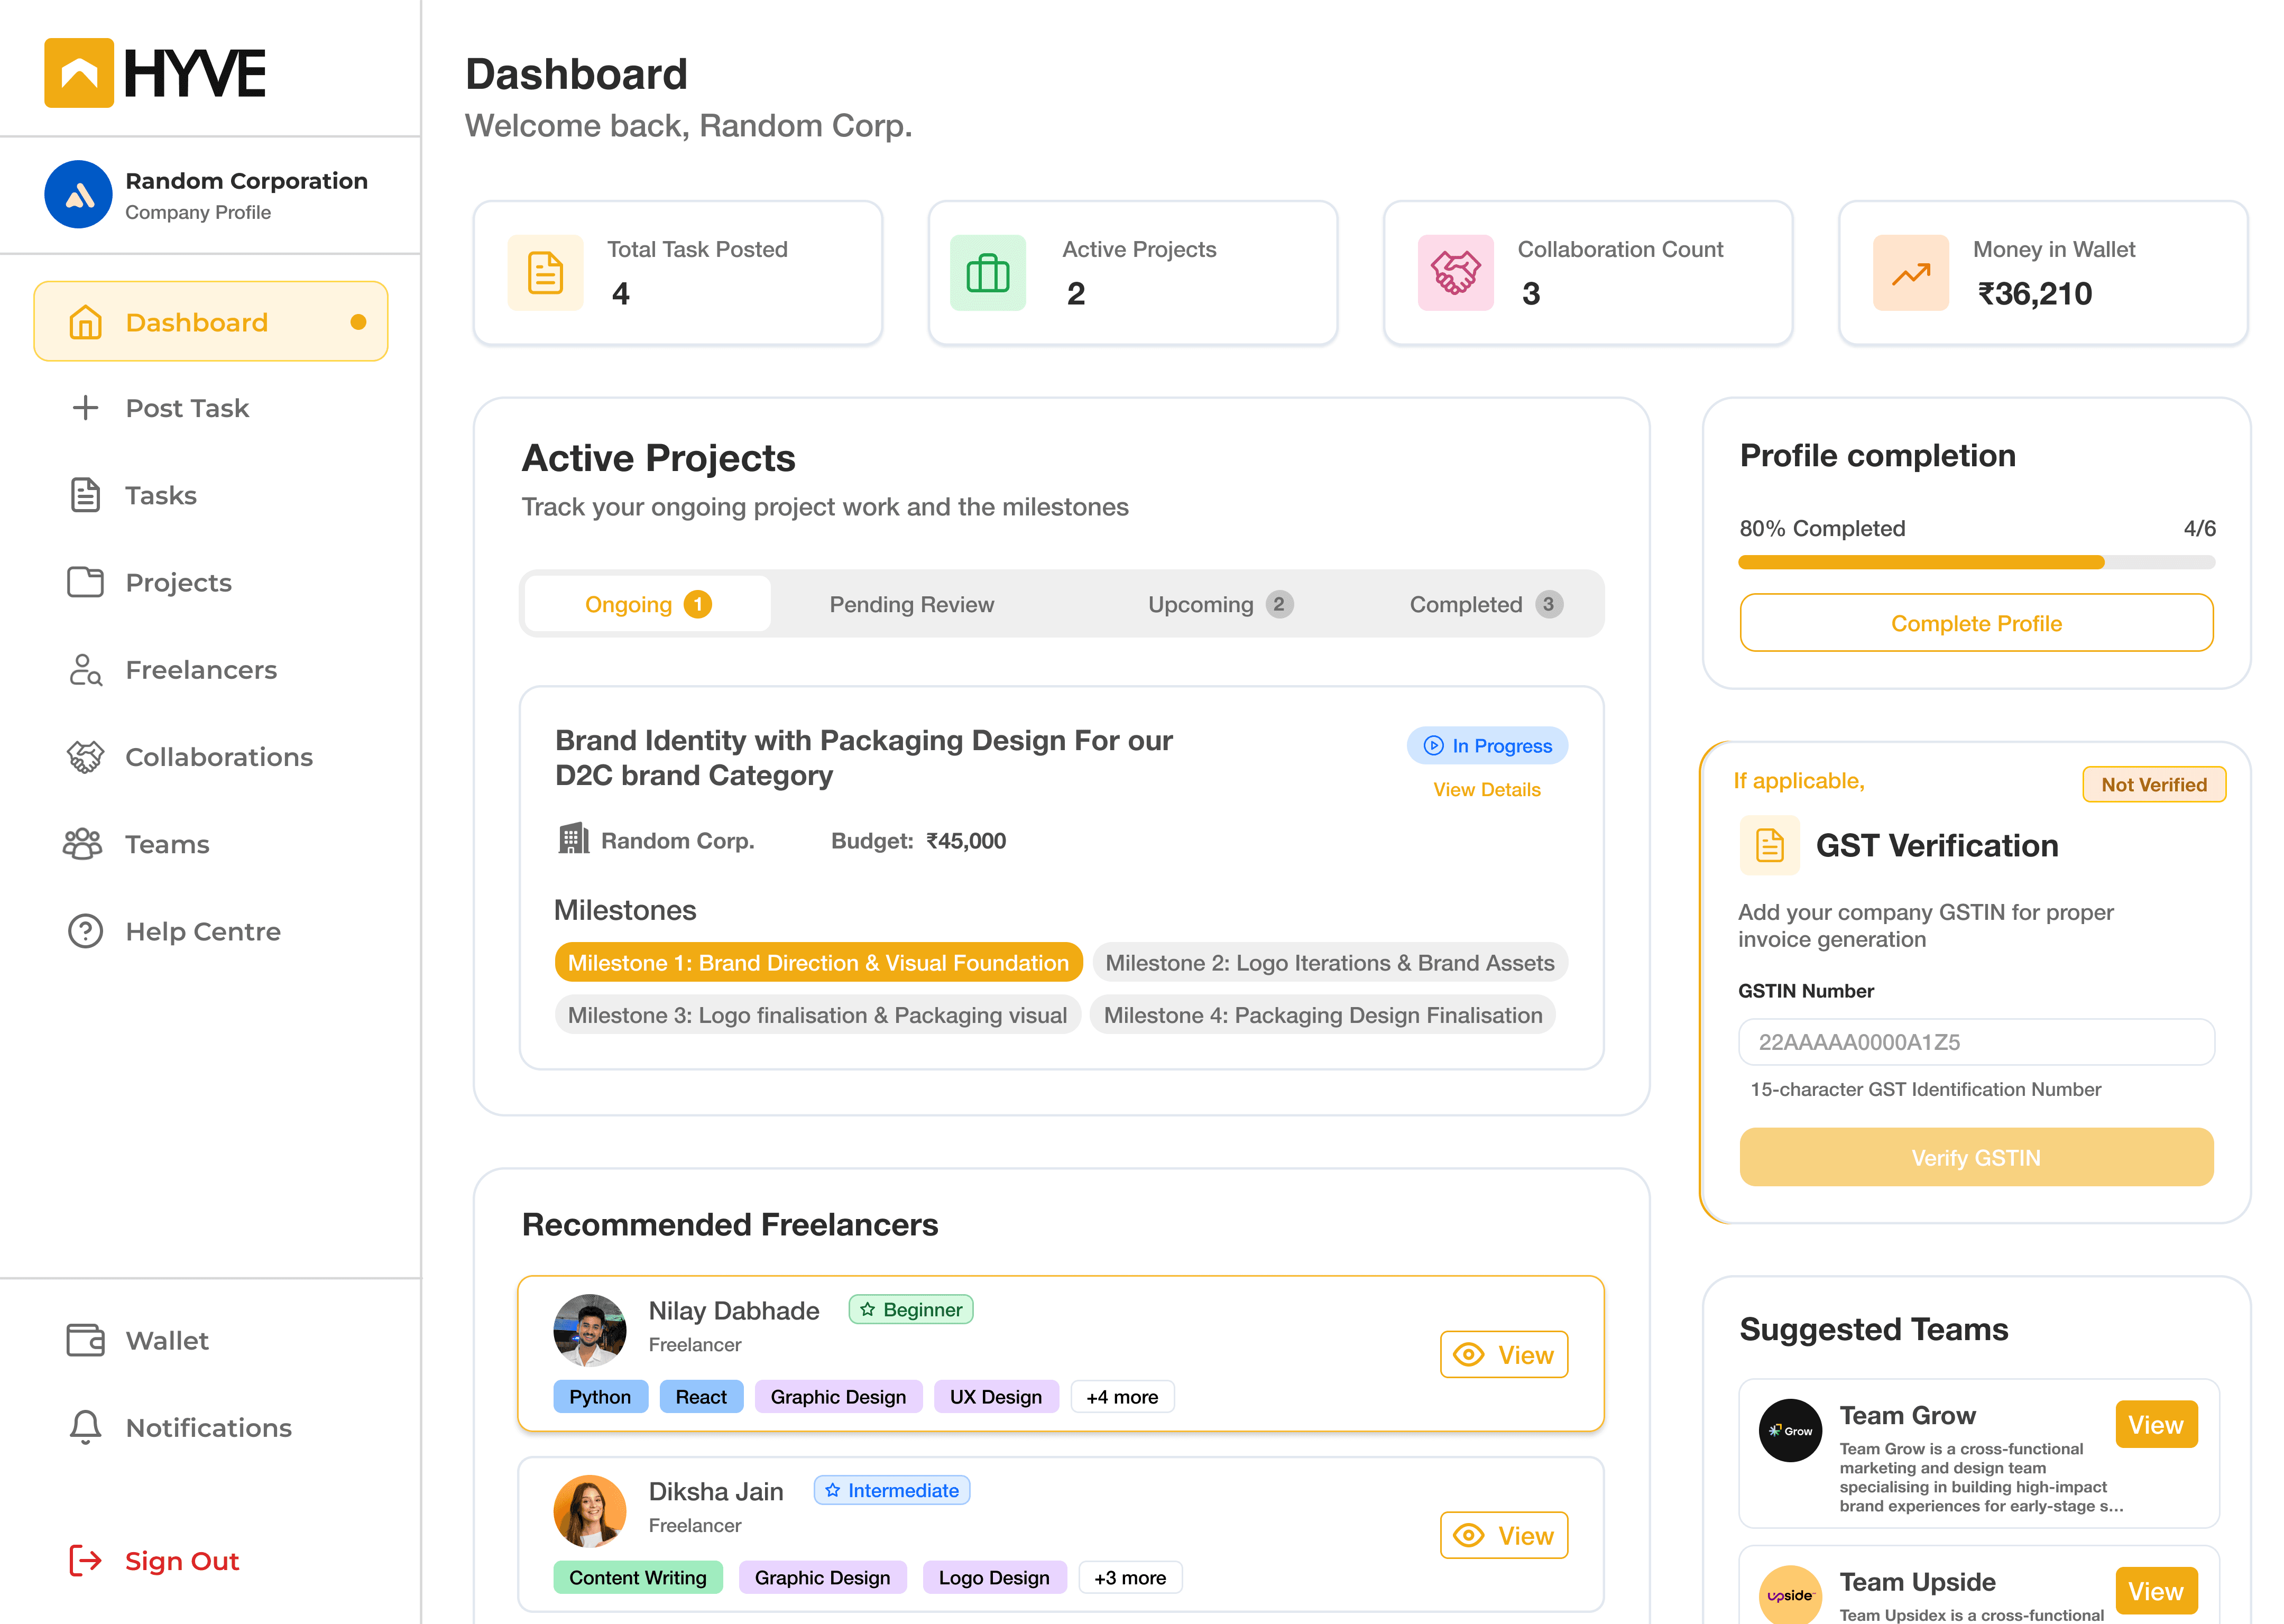The image size is (2284, 1624).
Task: Expand the +4 more skills tag
Action: click(x=1121, y=1397)
